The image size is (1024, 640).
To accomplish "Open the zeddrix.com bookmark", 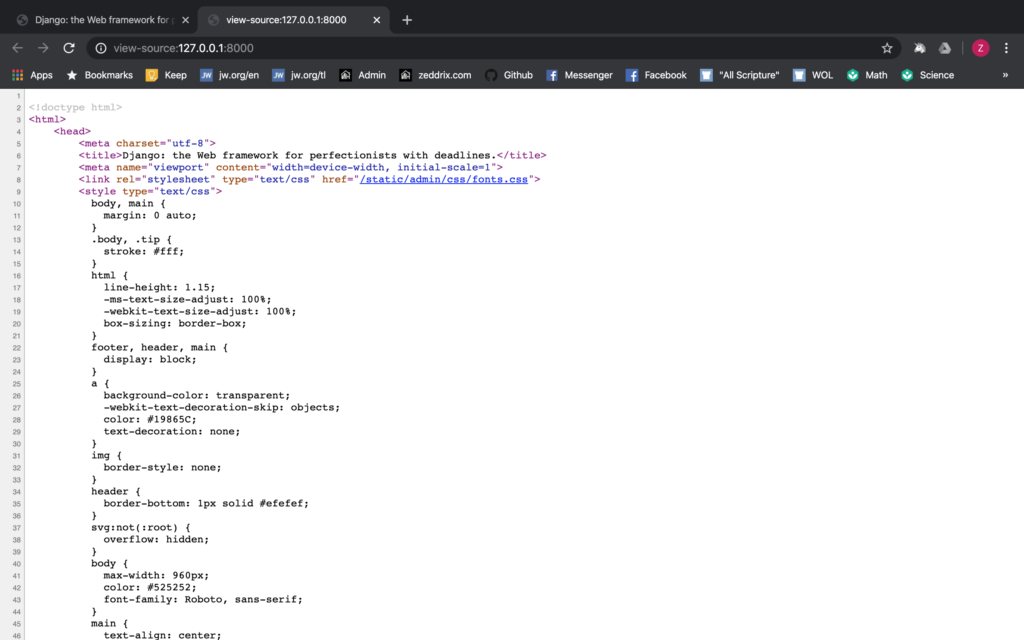I will click(x=435, y=75).
